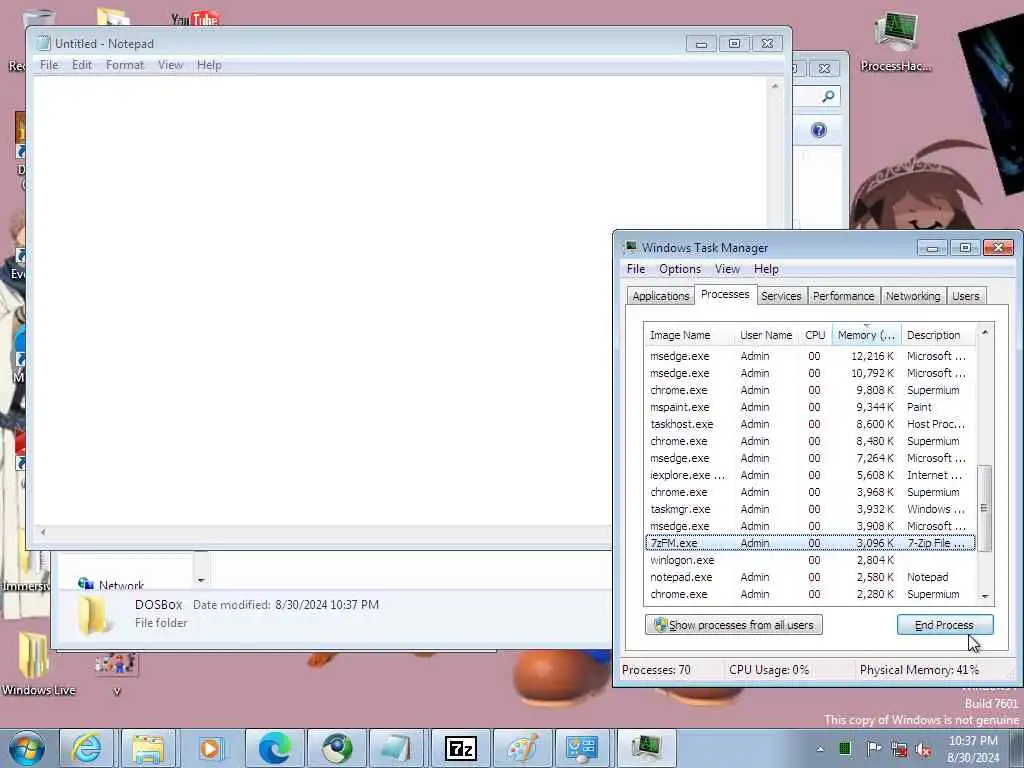The image size is (1024, 768).
Task: Select the iexplore.exe process row
Action: tap(810, 475)
